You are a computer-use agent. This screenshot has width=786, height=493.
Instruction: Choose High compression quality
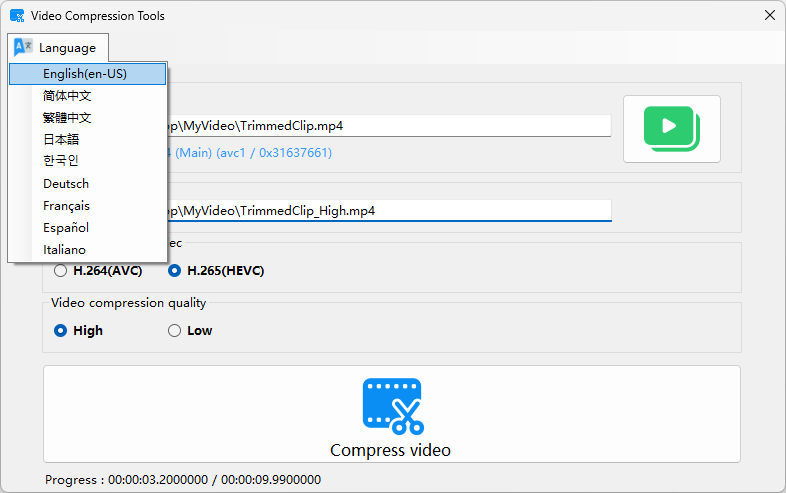coord(78,331)
